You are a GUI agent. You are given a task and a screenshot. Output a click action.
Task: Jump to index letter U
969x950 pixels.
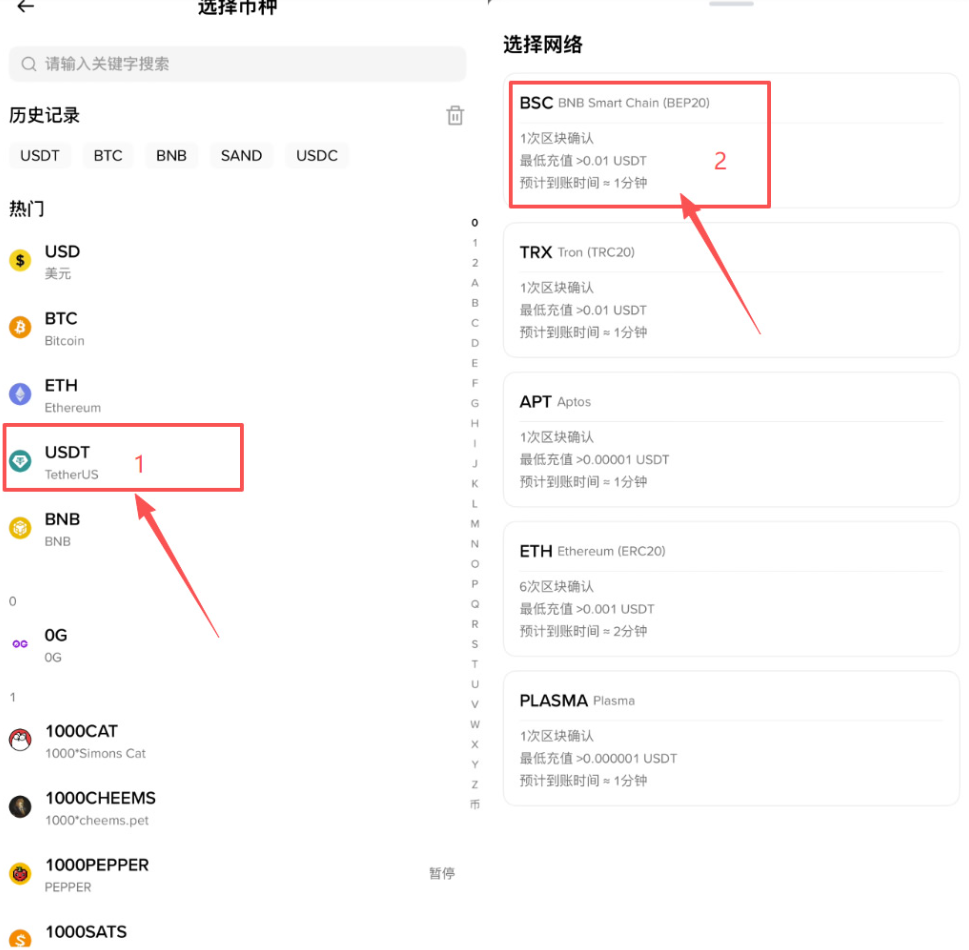(x=475, y=684)
